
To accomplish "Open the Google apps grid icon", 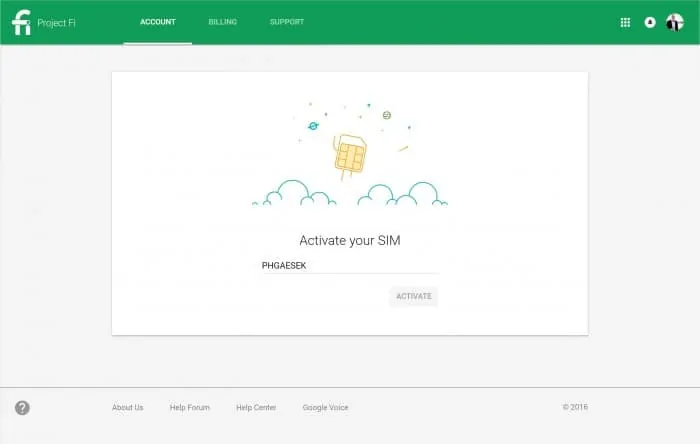I will coord(625,22).
